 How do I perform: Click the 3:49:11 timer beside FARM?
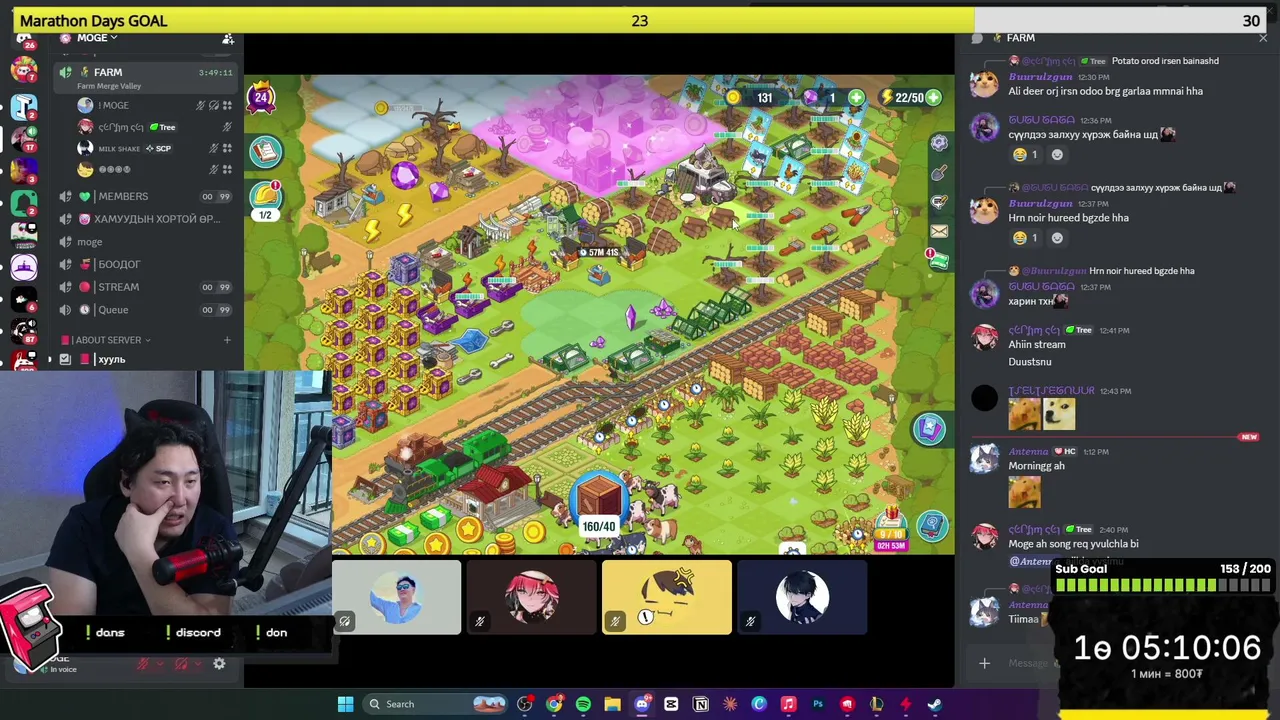point(215,72)
